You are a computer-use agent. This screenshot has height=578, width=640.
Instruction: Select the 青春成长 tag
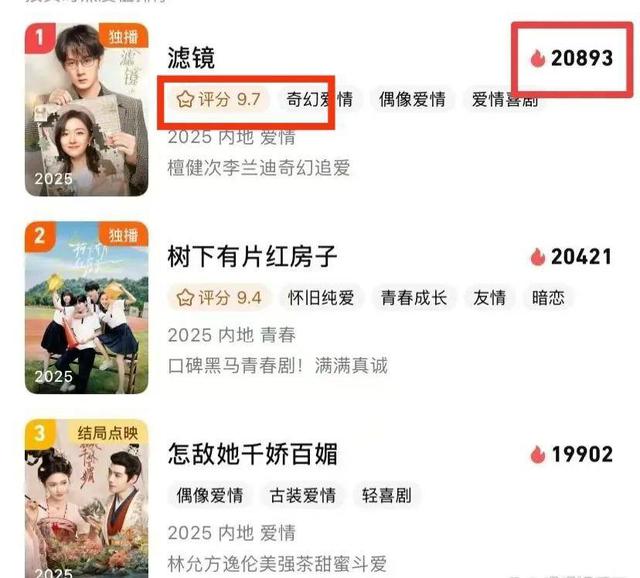413,298
